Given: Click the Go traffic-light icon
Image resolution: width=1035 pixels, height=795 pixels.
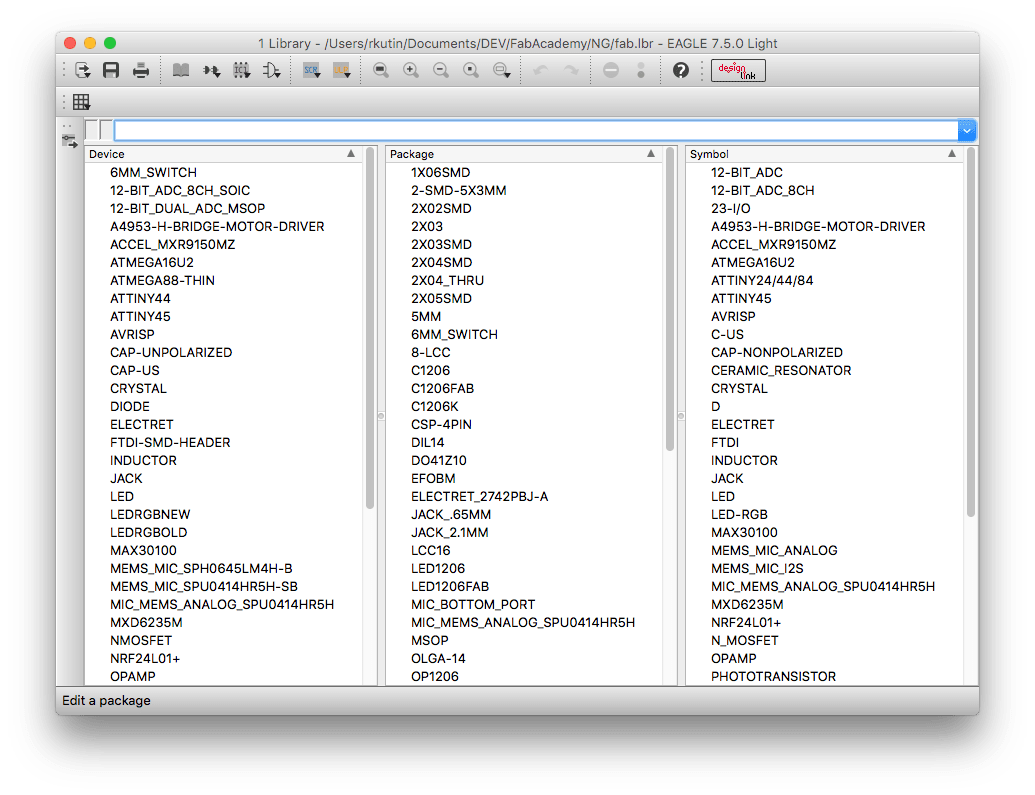Looking at the screenshot, I should (641, 71).
